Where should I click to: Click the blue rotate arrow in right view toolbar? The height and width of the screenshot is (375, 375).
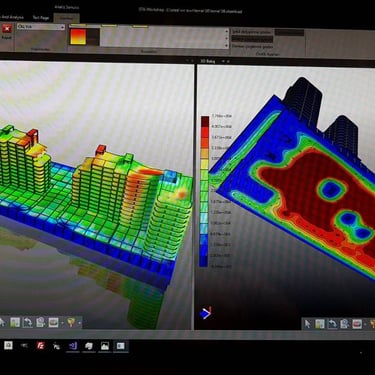(x=332, y=324)
